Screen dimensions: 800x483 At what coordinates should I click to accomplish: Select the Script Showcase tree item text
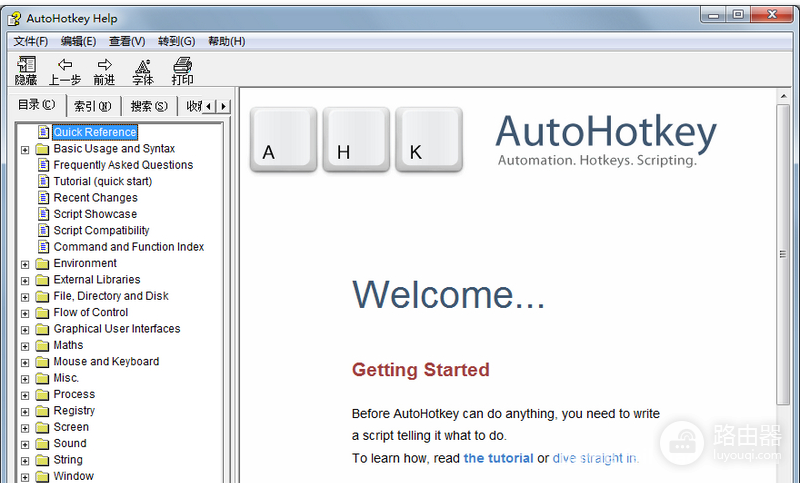coord(95,214)
